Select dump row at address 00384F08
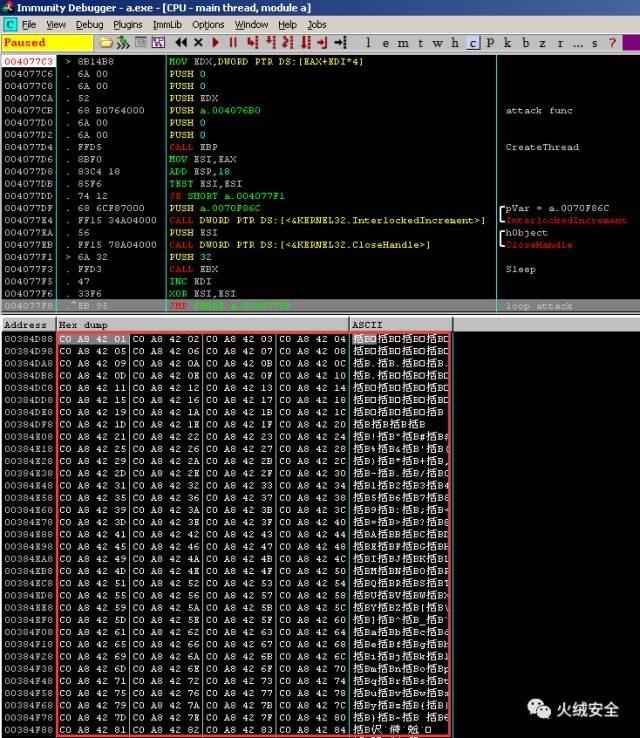Image resolution: width=640 pixels, height=738 pixels. pyautogui.click(x=226, y=632)
